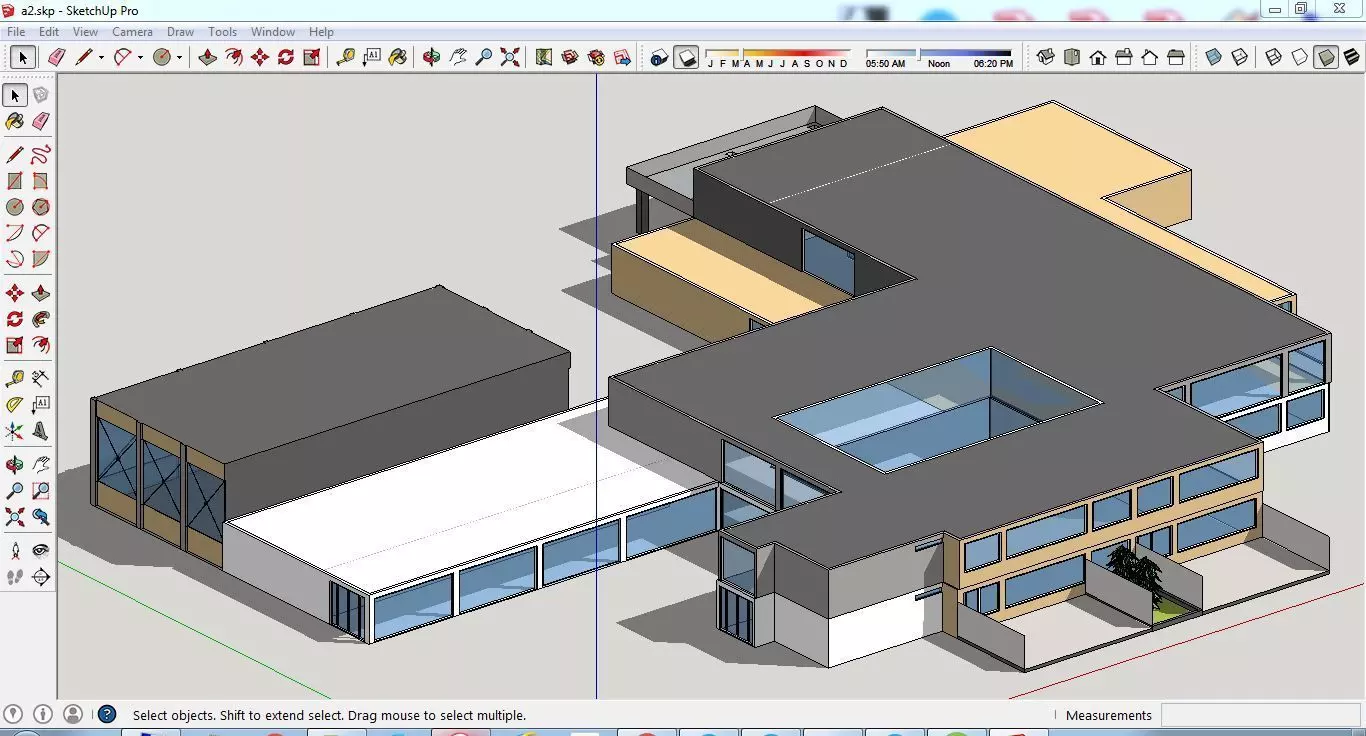Open the File menu
This screenshot has width=1366, height=736.
(17, 32)
